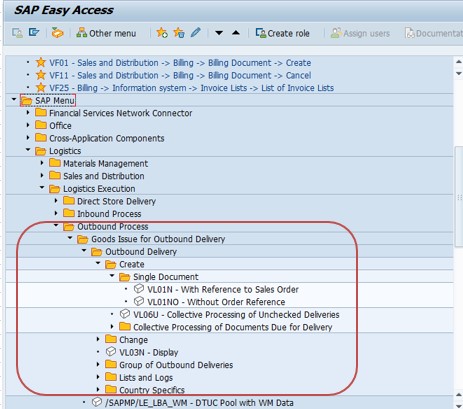Expand Cross-Application Components folder
The height and width of the screenshot is (409, 463).
pyautogui.click(x=28, y=137)
